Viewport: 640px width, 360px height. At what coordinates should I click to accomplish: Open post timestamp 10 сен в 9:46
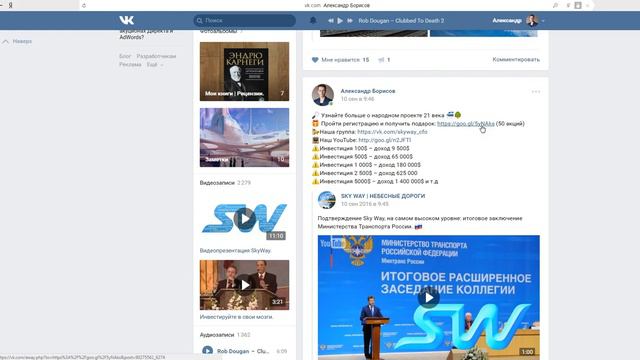(357, 99)
